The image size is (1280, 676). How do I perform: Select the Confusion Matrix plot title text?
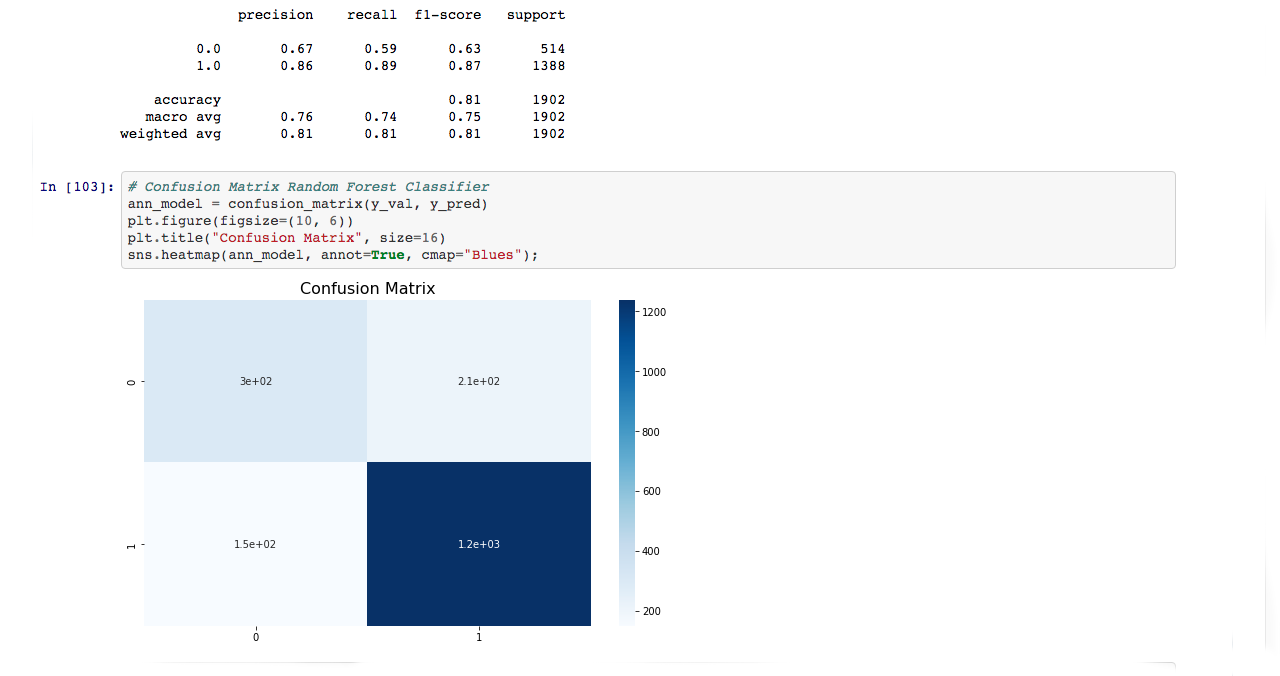(366, 288)
